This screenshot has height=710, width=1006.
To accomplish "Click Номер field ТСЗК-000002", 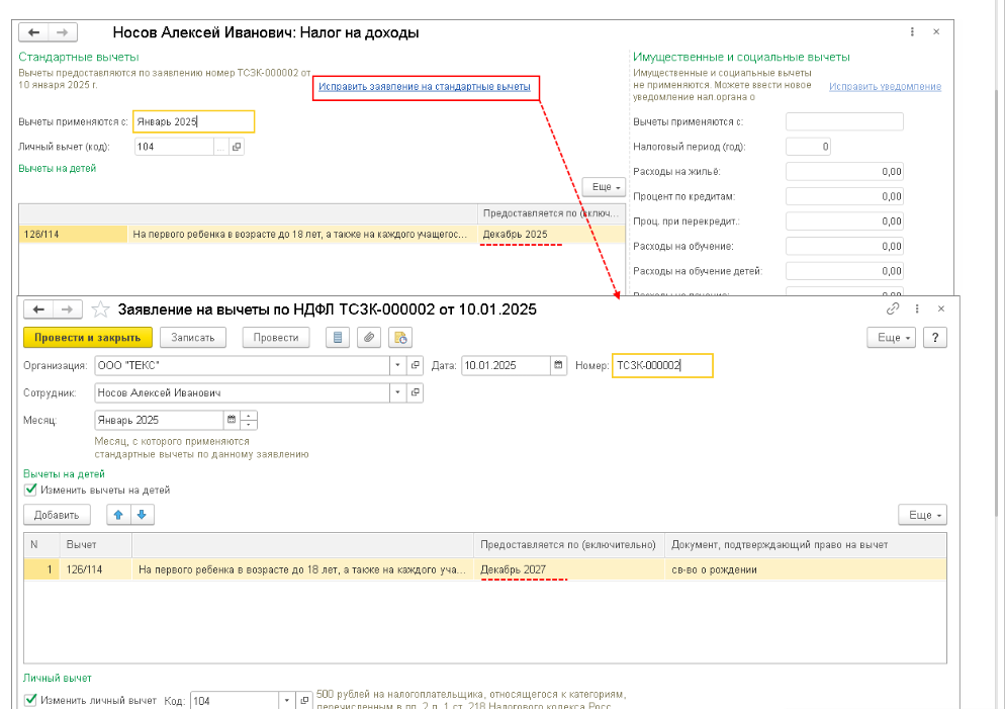I will point(662,366).
